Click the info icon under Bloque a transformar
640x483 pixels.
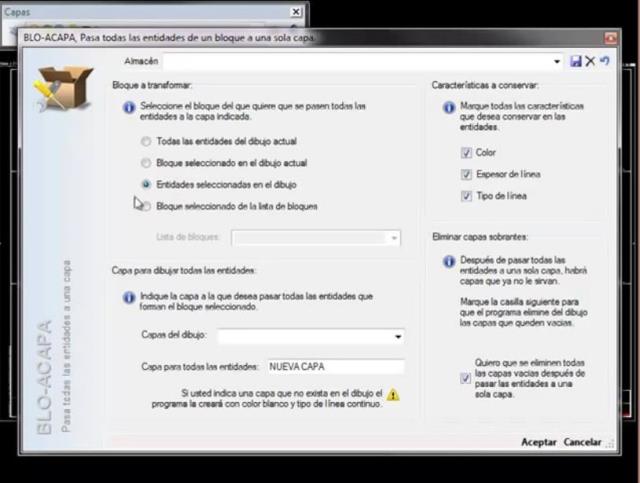129,107
